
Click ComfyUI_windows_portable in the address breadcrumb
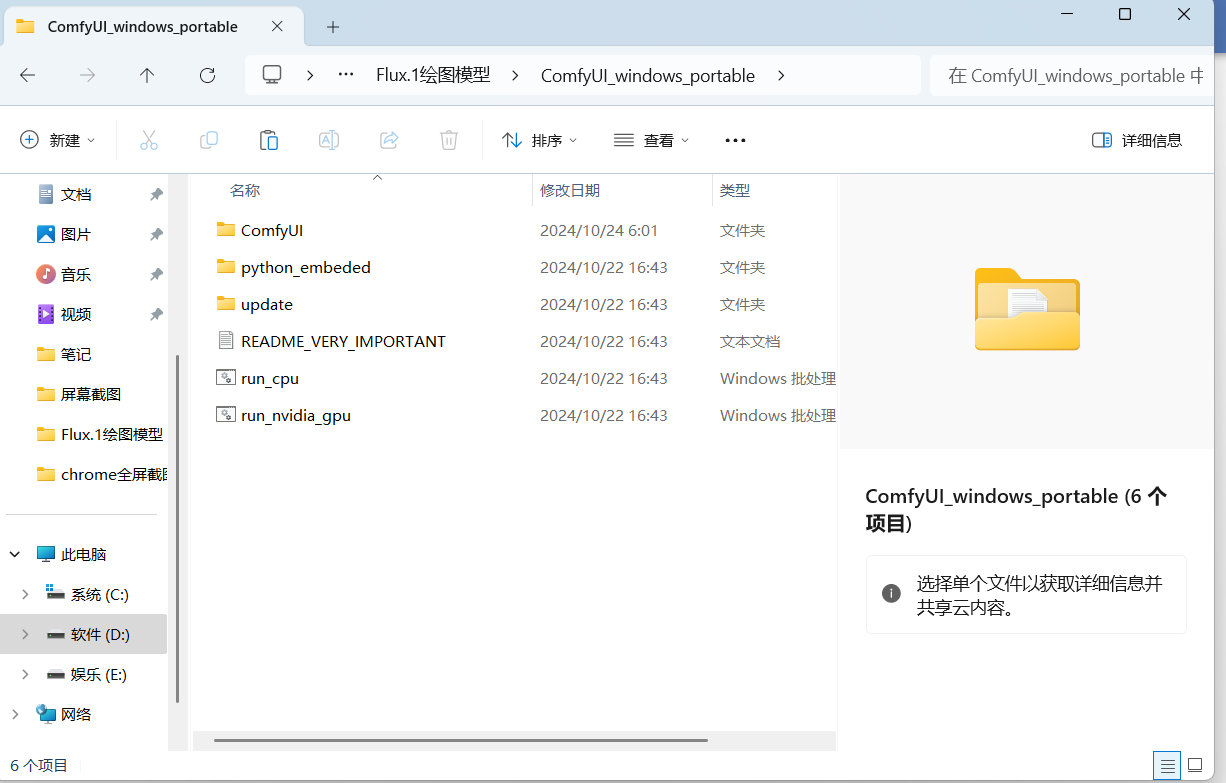click(x=648, y=75)
